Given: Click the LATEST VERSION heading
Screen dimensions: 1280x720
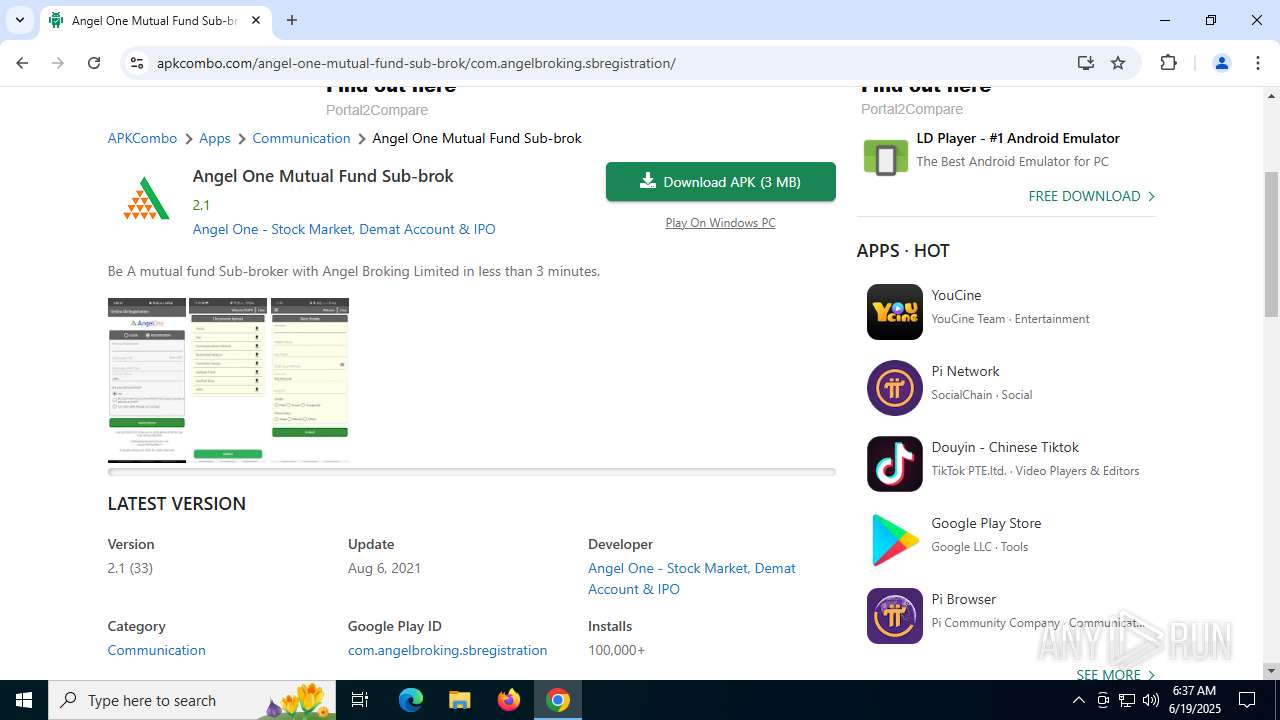Looking at the screenshot, I should tap(177, 504).
